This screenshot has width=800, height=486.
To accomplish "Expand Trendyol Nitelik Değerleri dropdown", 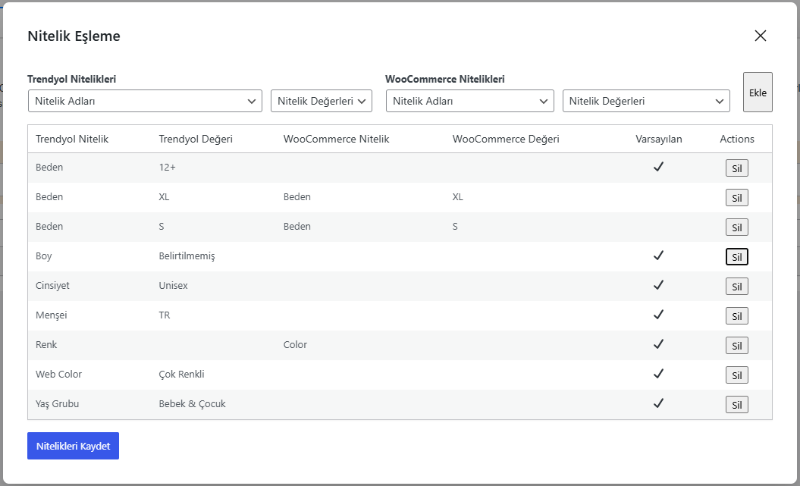I will point(321,101).
